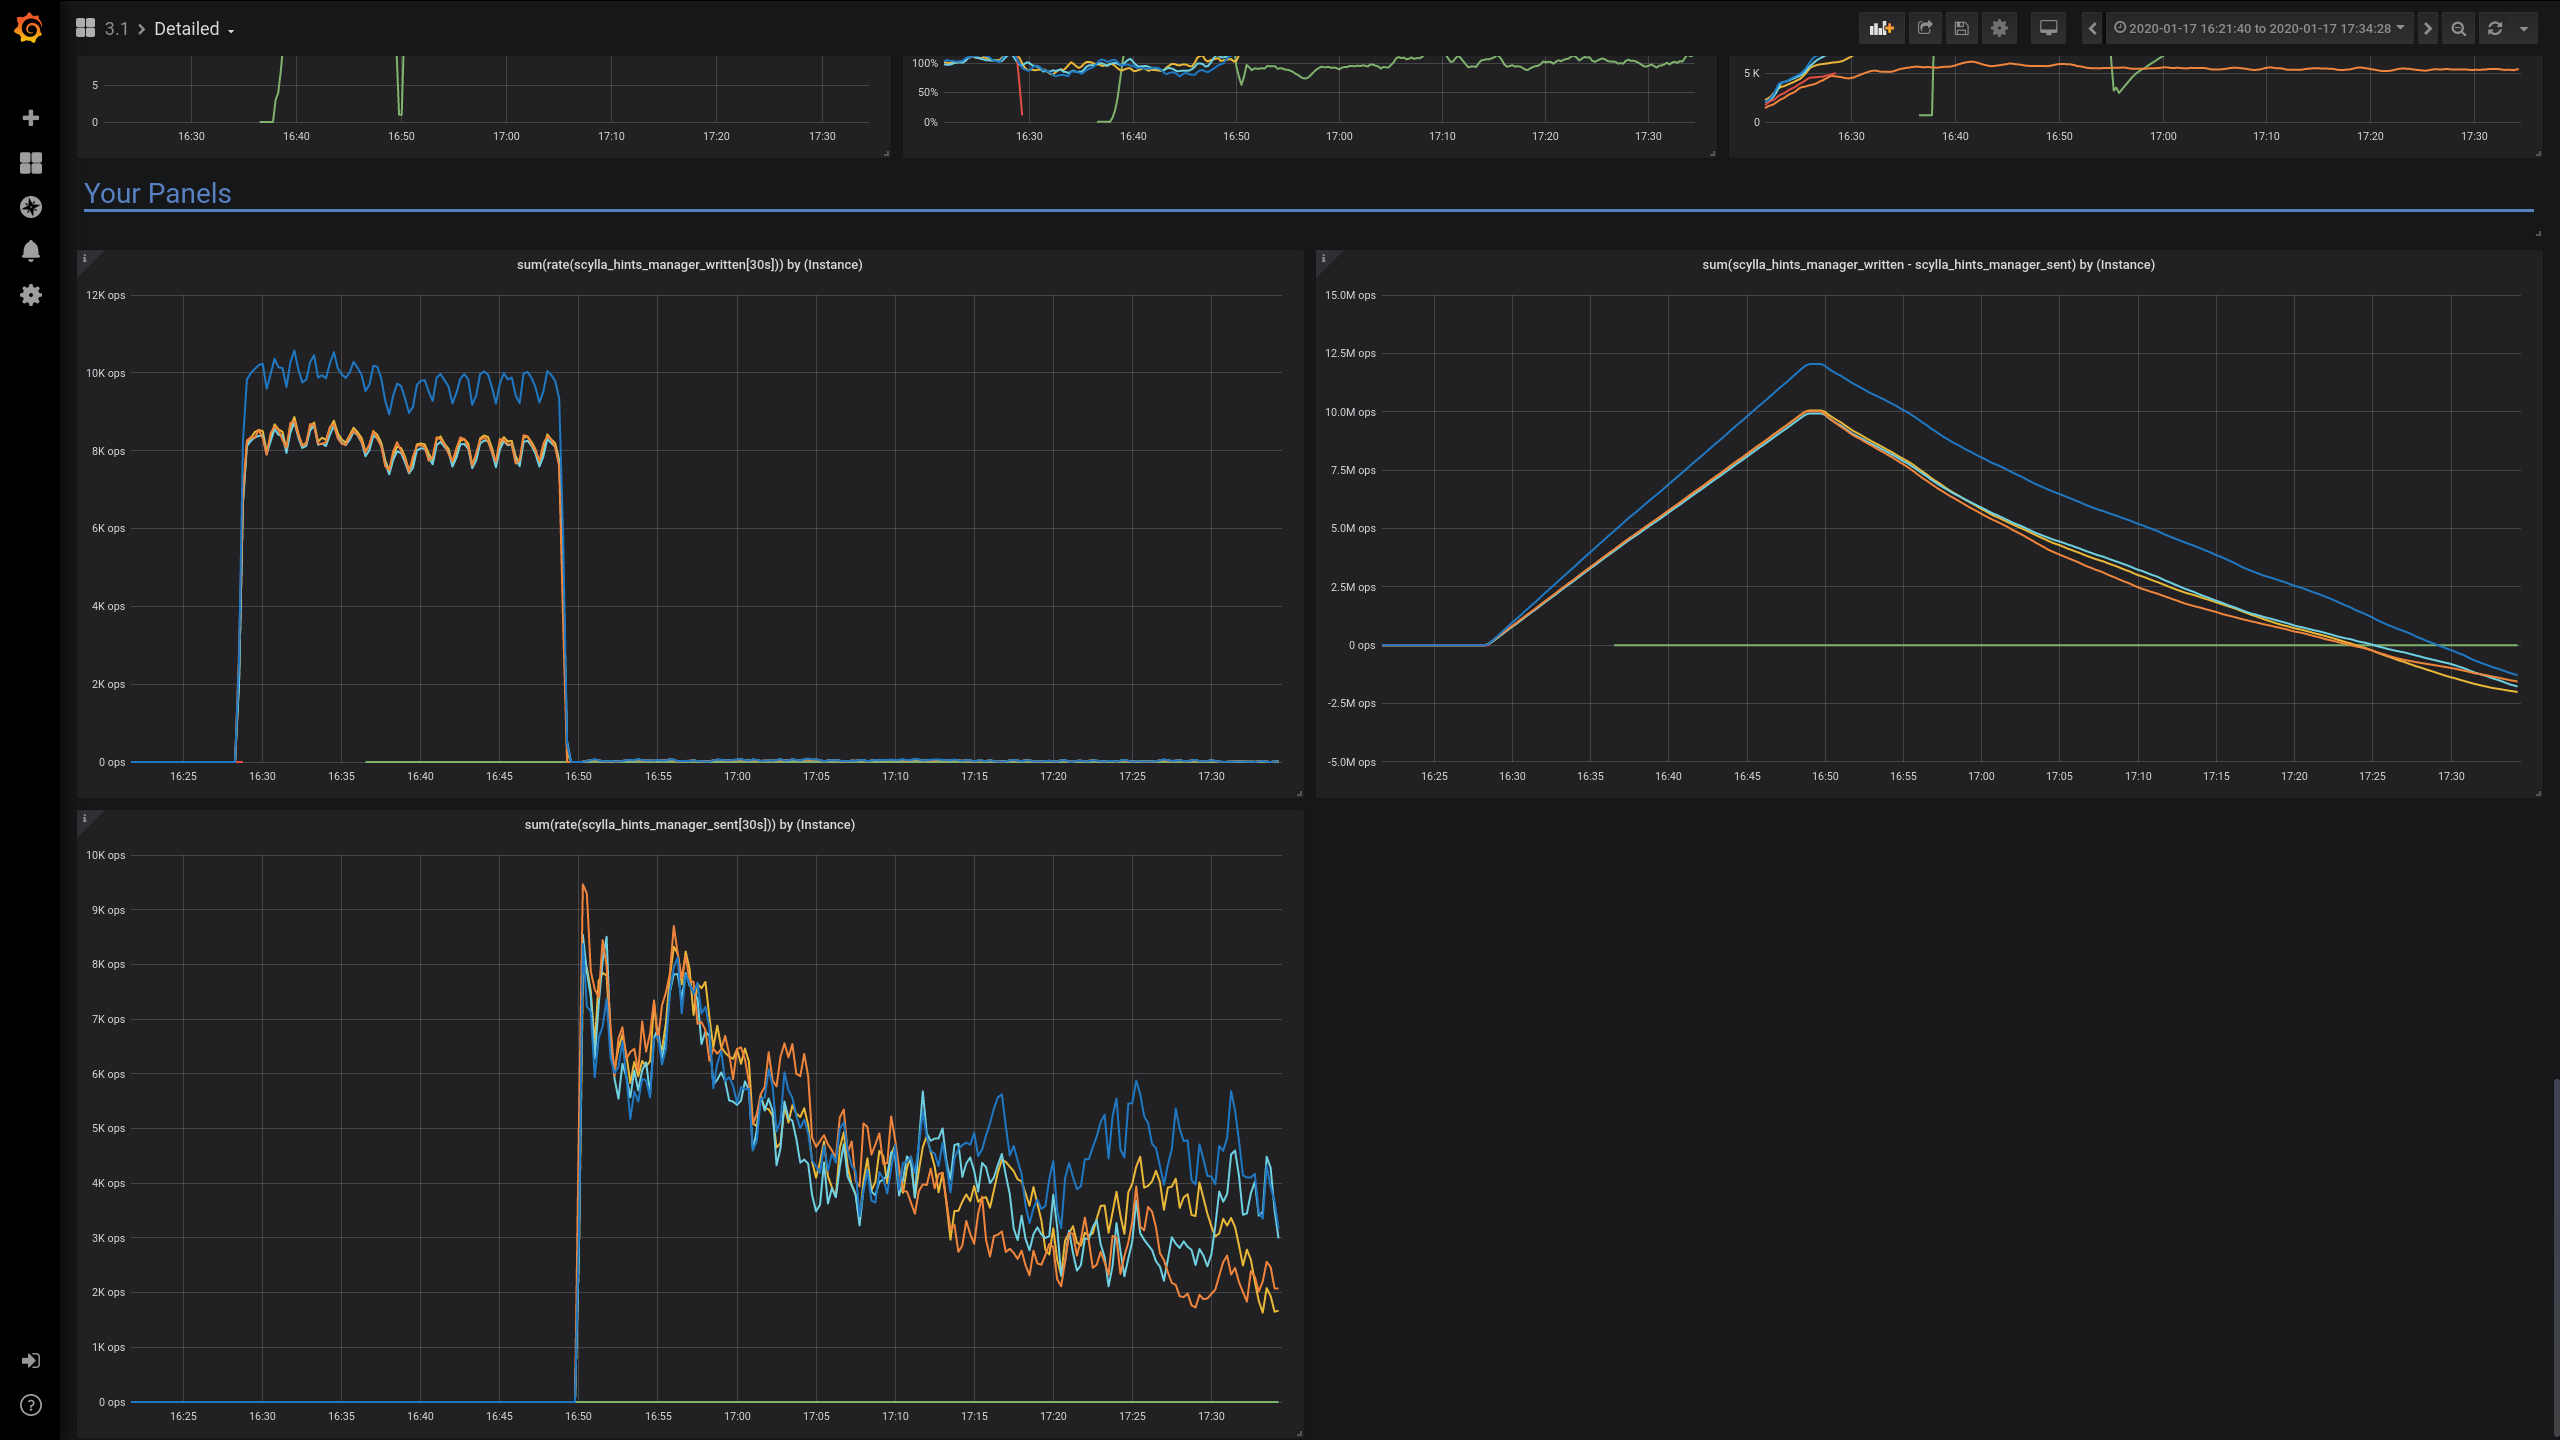
Task: Open dashboard settings via the gear icon
Action: [x=1998, y=28]
